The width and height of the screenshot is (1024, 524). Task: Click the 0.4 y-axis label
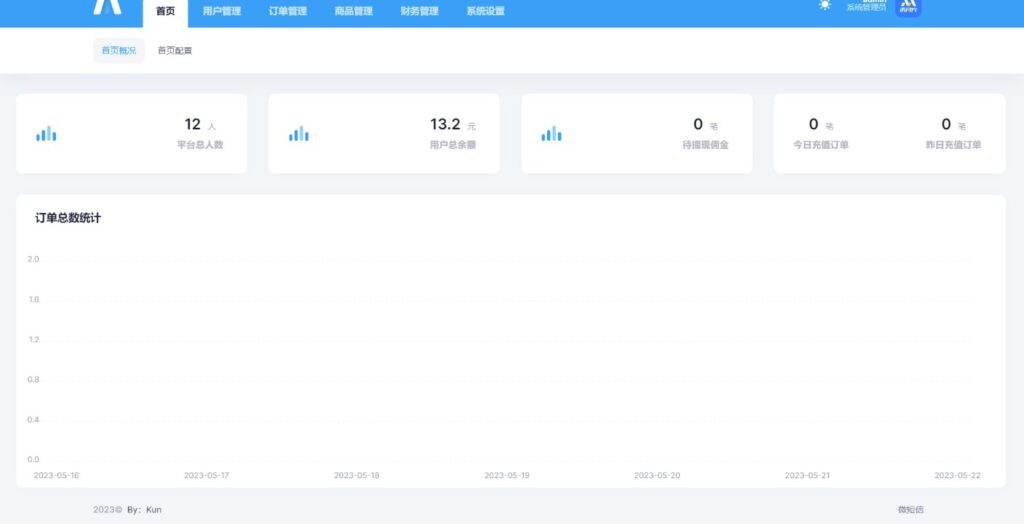pyautogui.click(x=33, y=420)
